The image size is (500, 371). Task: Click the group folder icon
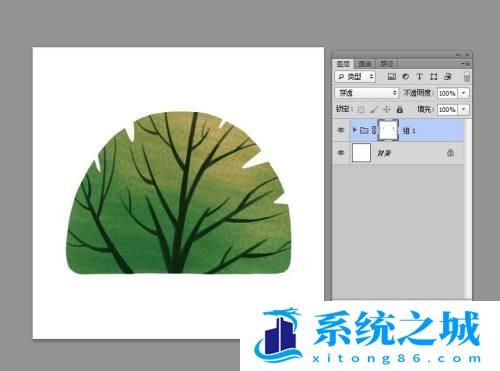[x=364, y=130]
